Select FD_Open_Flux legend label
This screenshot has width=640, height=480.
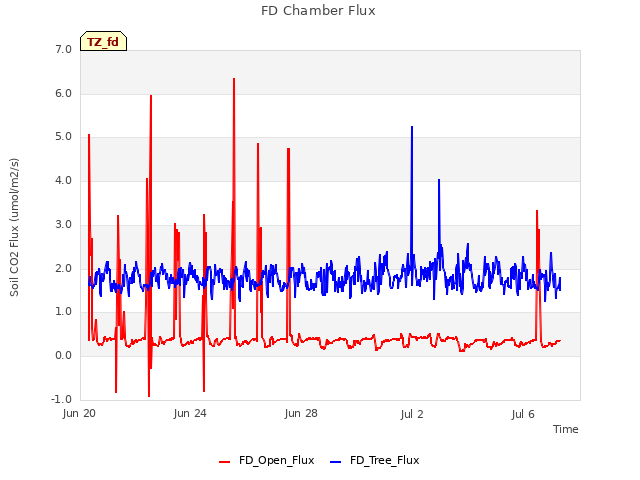[276, 460]
